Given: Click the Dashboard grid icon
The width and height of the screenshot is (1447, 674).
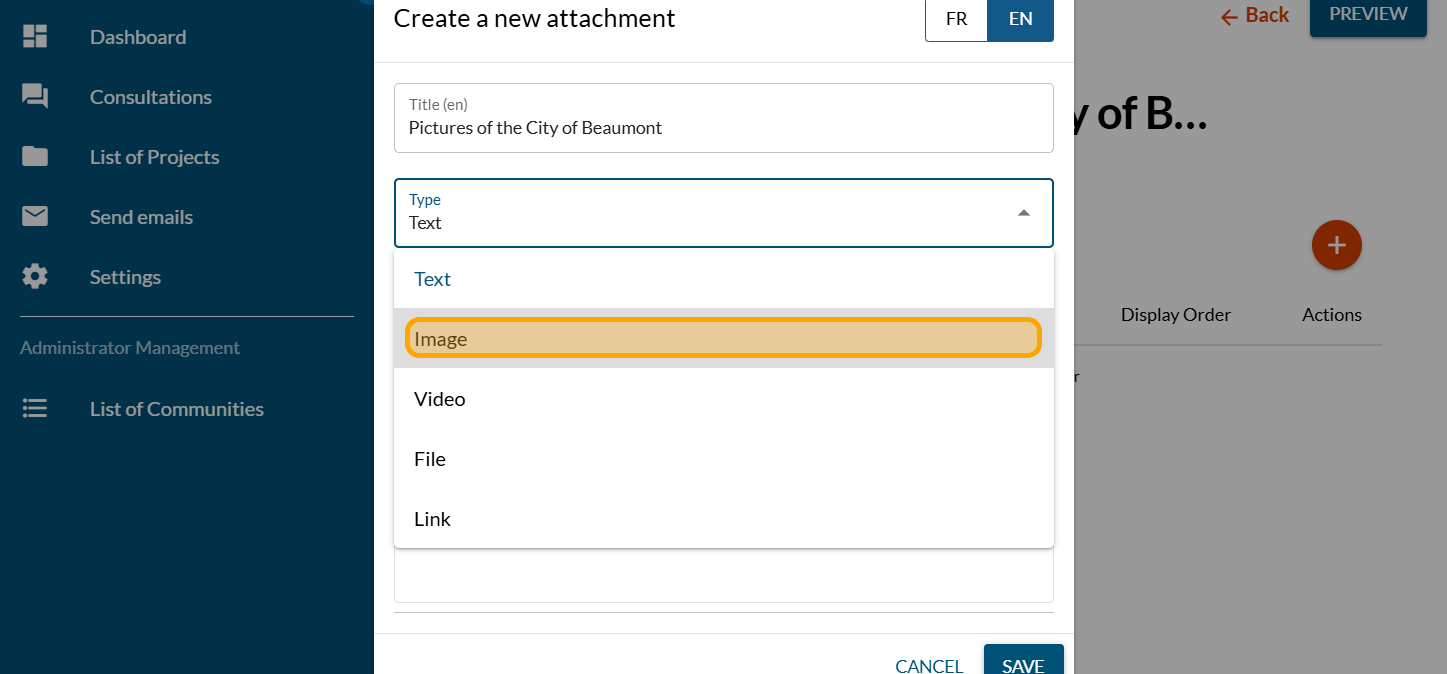Looking at the screenshot, I should click(35, 37).
